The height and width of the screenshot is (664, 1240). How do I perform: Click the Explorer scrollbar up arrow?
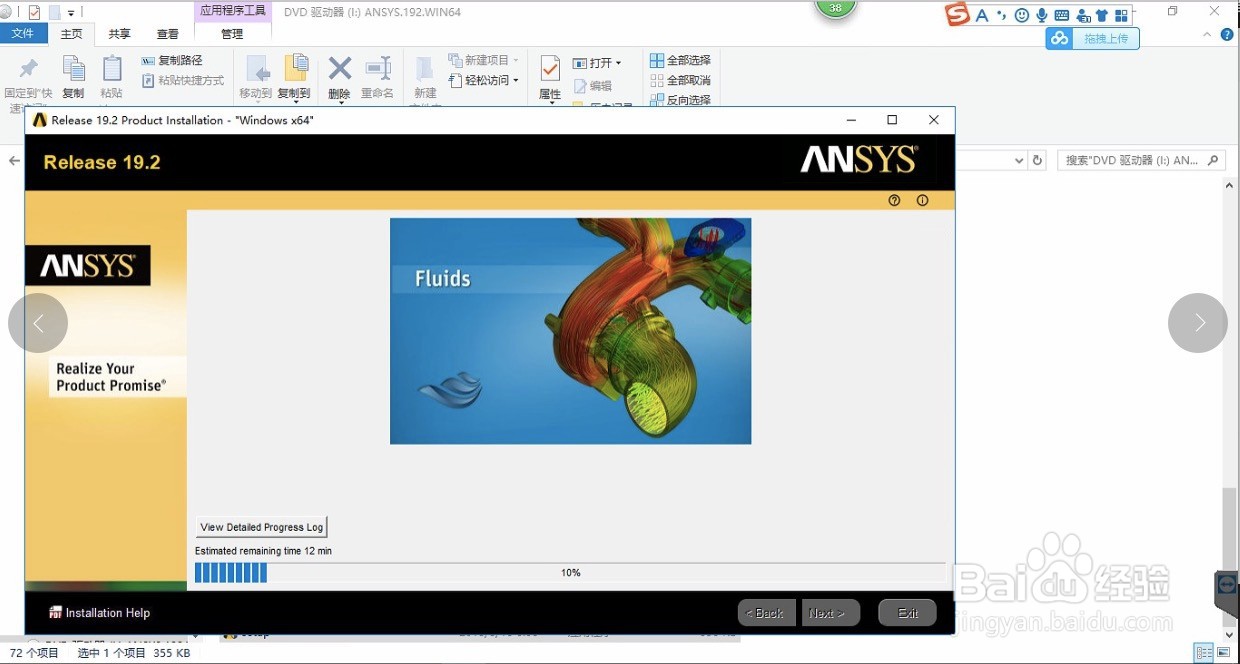[x=1229, y=186]
